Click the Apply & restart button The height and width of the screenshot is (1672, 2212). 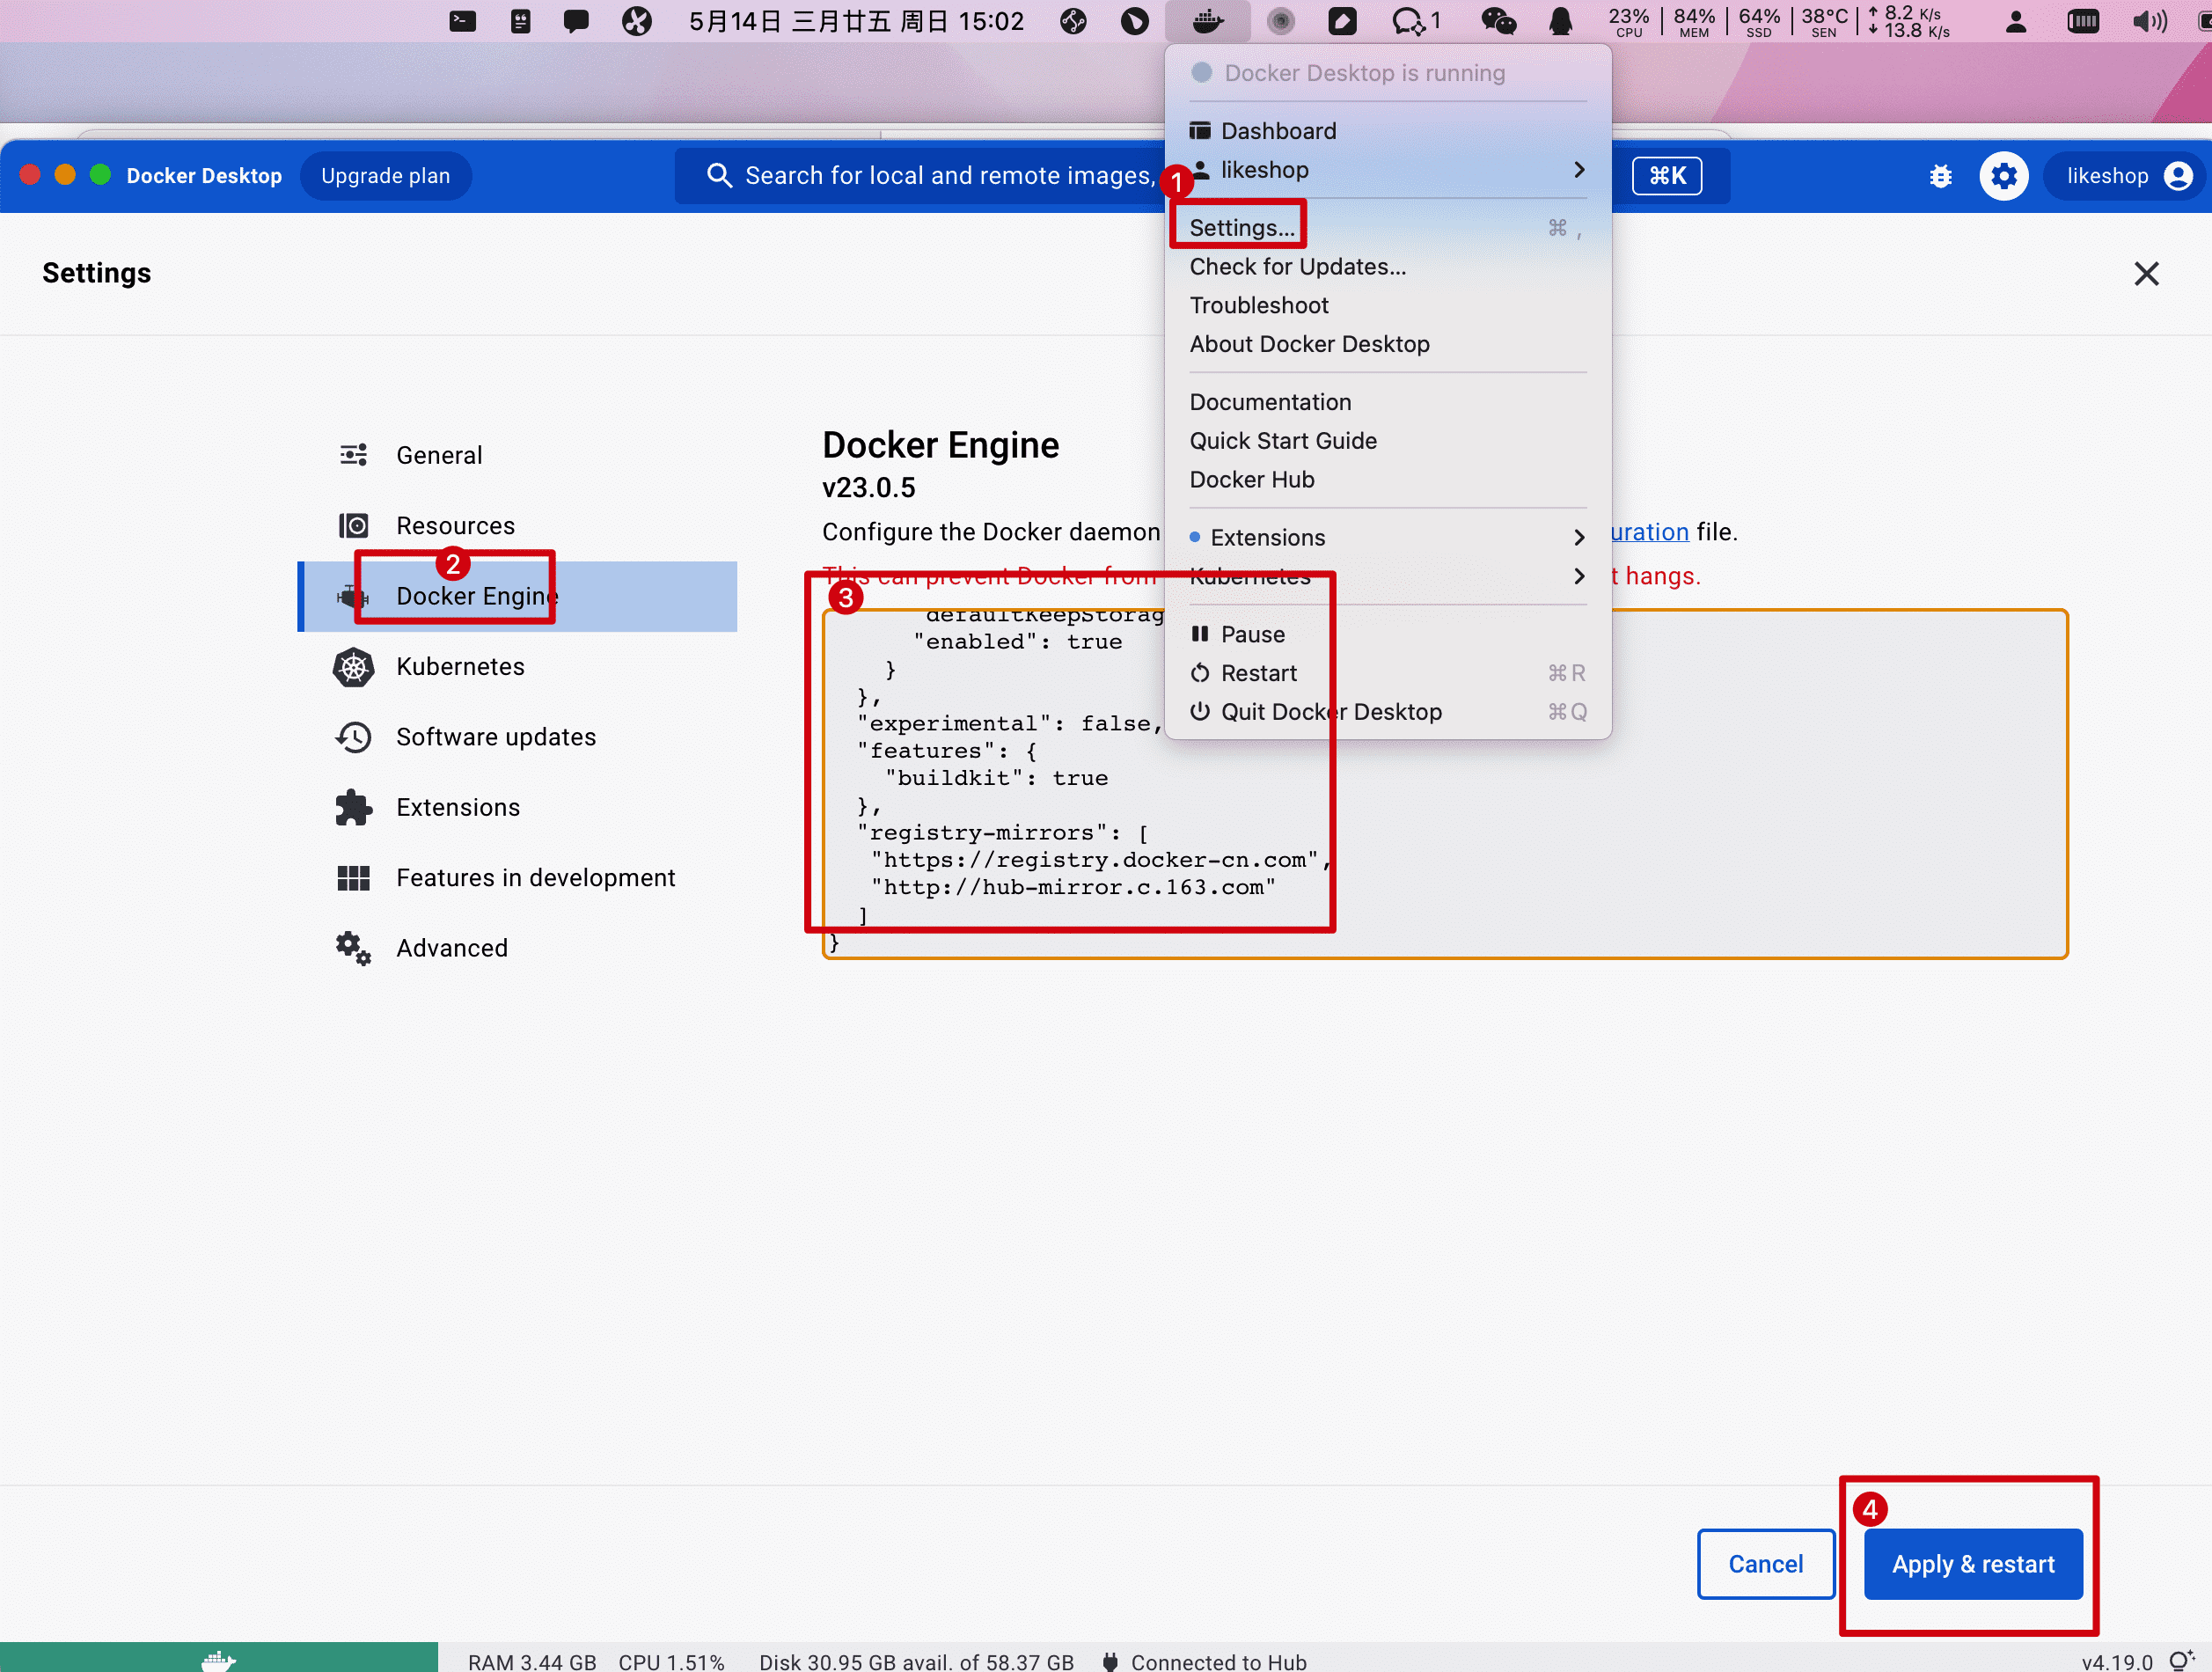1972,1564
